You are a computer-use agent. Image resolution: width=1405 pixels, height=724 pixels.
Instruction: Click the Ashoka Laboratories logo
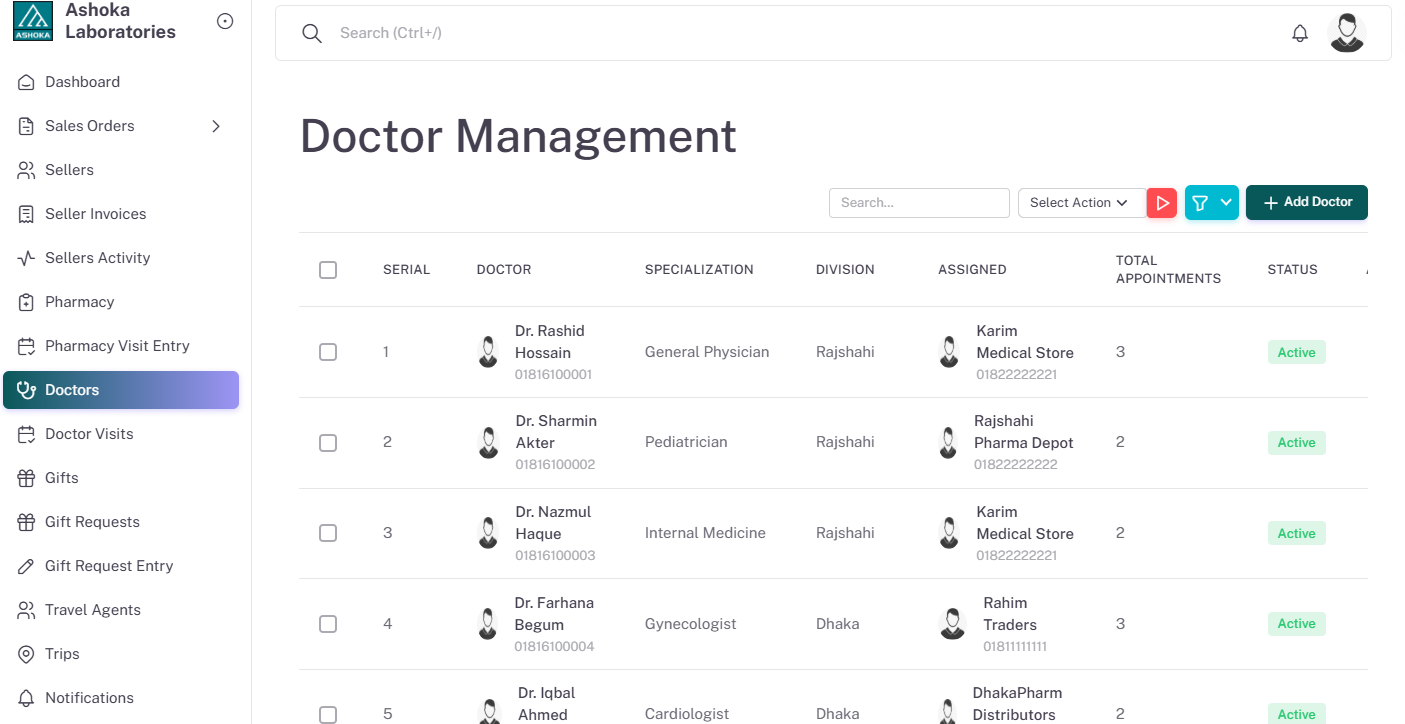33,21
